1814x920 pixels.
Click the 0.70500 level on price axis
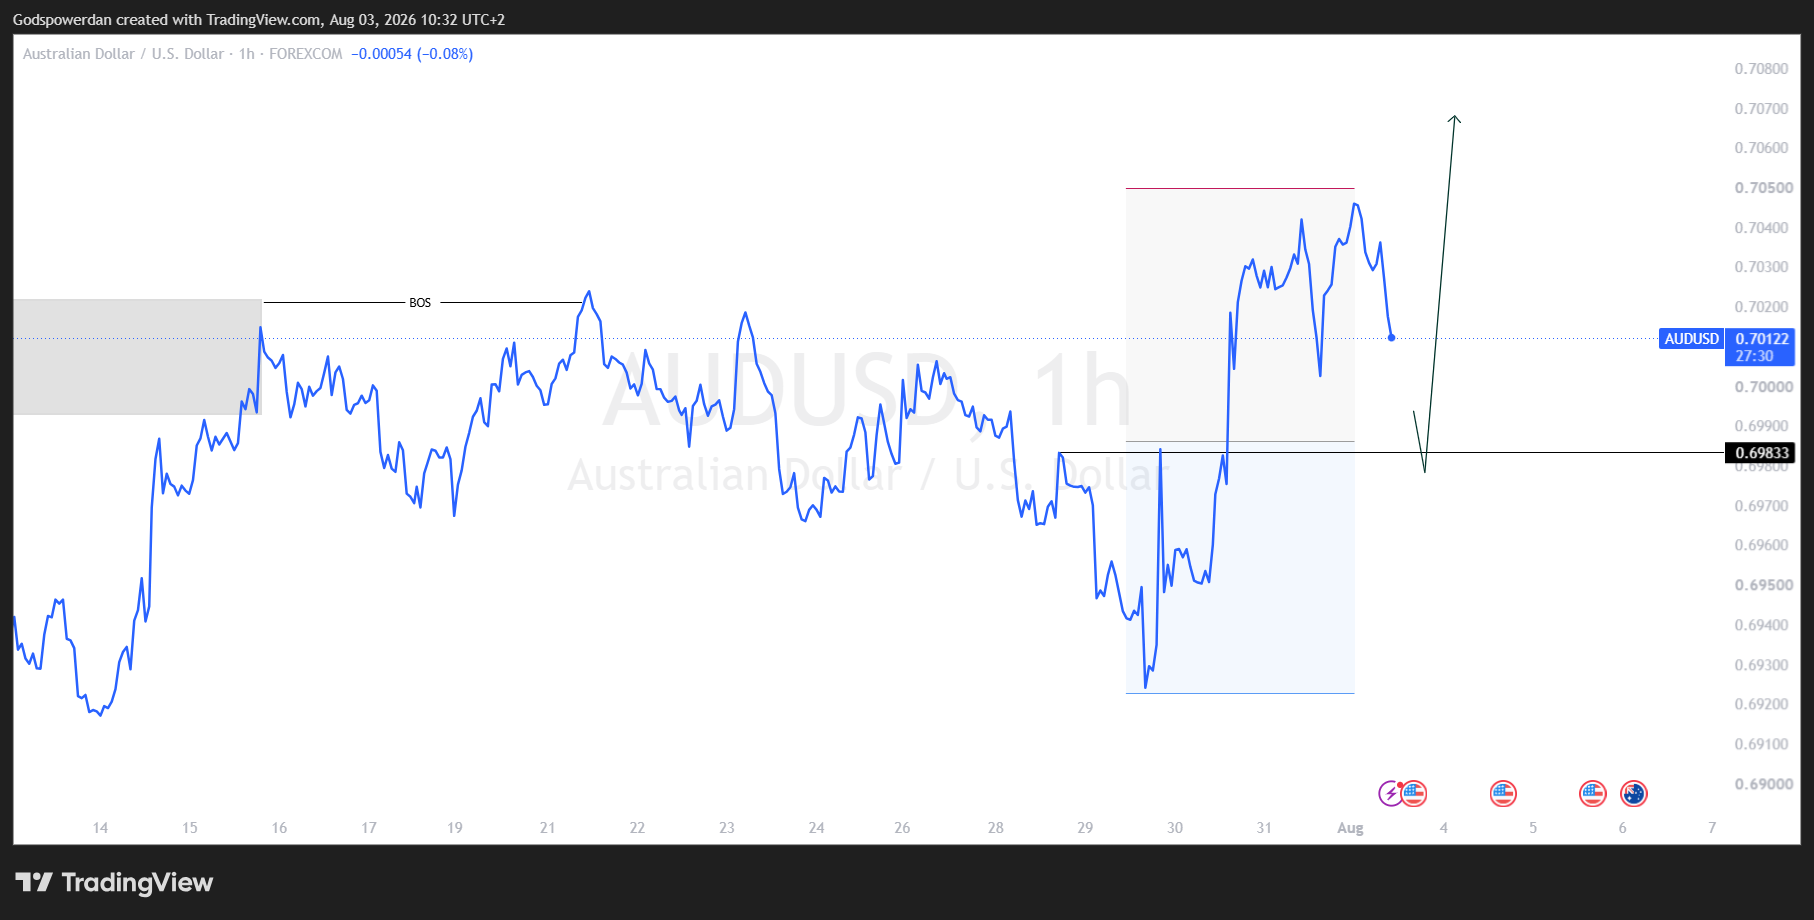click(x=1762, y=188)
